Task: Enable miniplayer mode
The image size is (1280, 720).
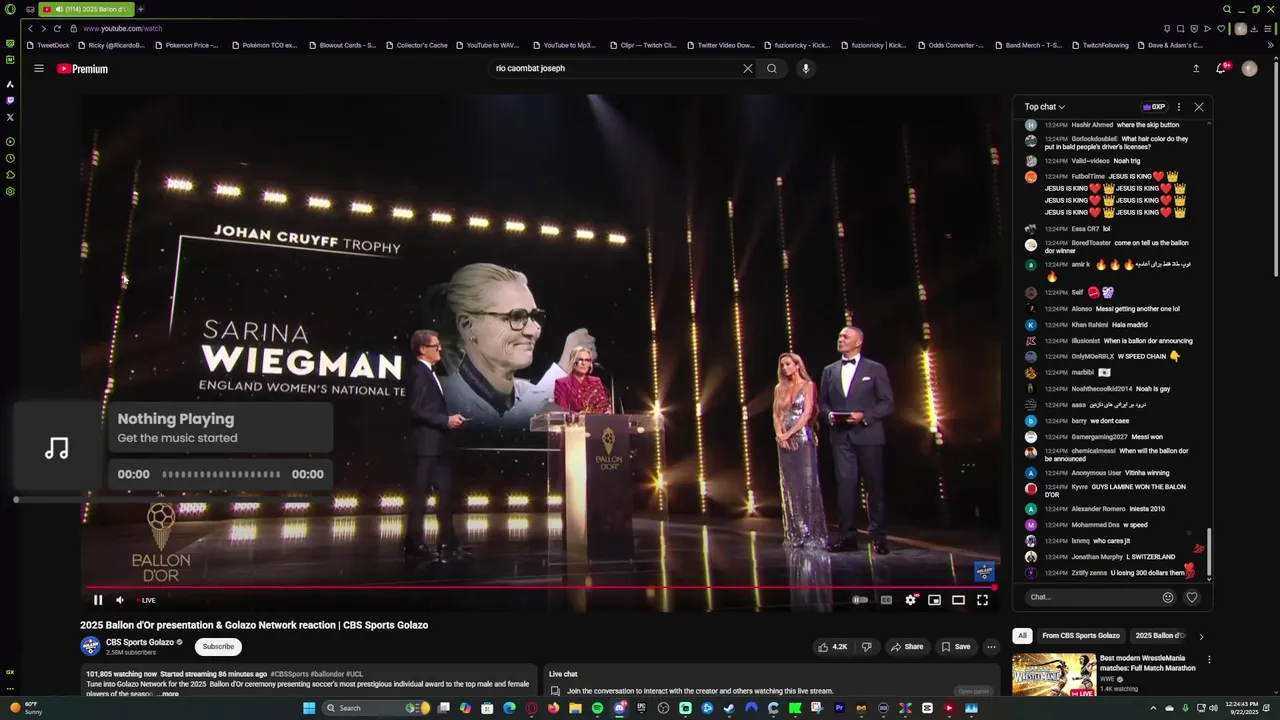Action: (x=934, y=600)
